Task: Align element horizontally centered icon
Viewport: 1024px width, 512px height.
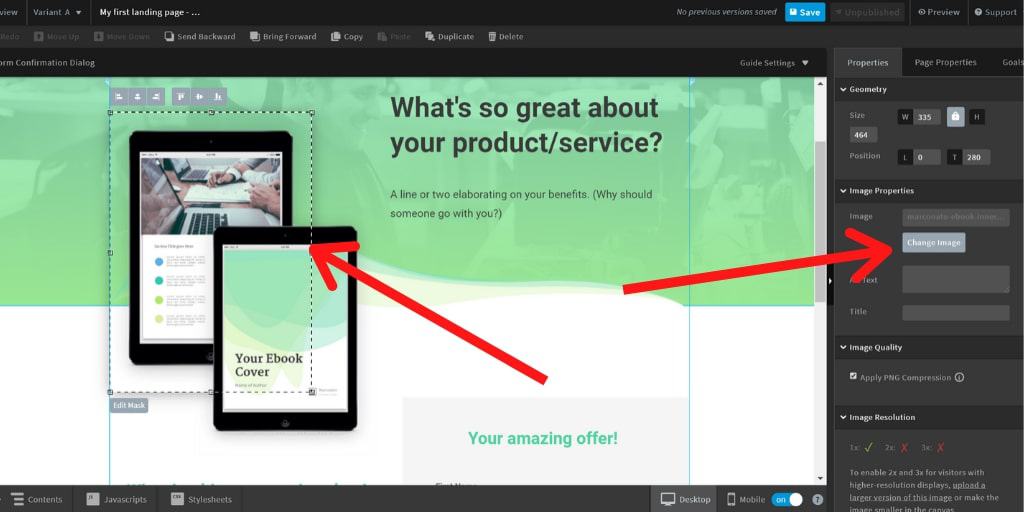Action: pos(137,97)
